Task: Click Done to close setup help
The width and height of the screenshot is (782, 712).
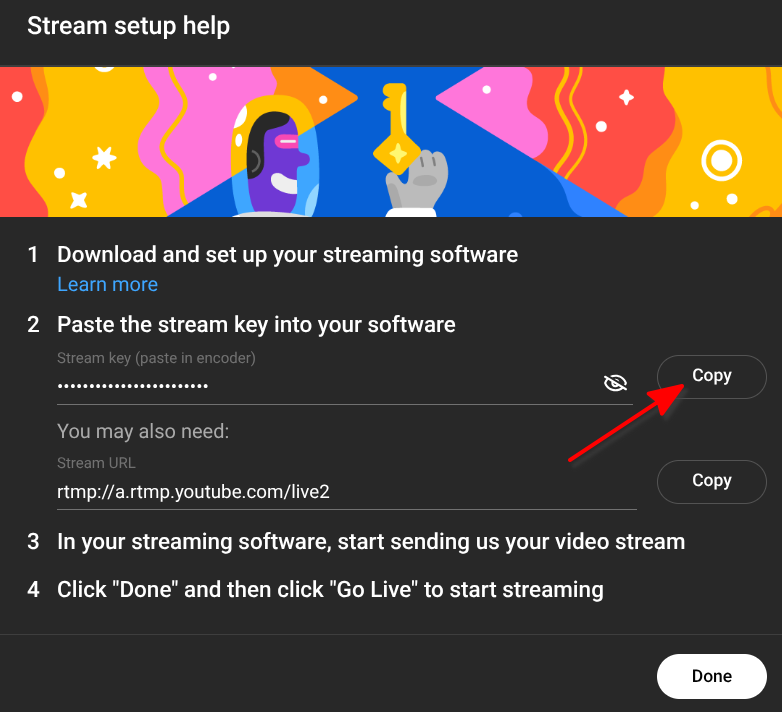Action: tap(711, 676)
